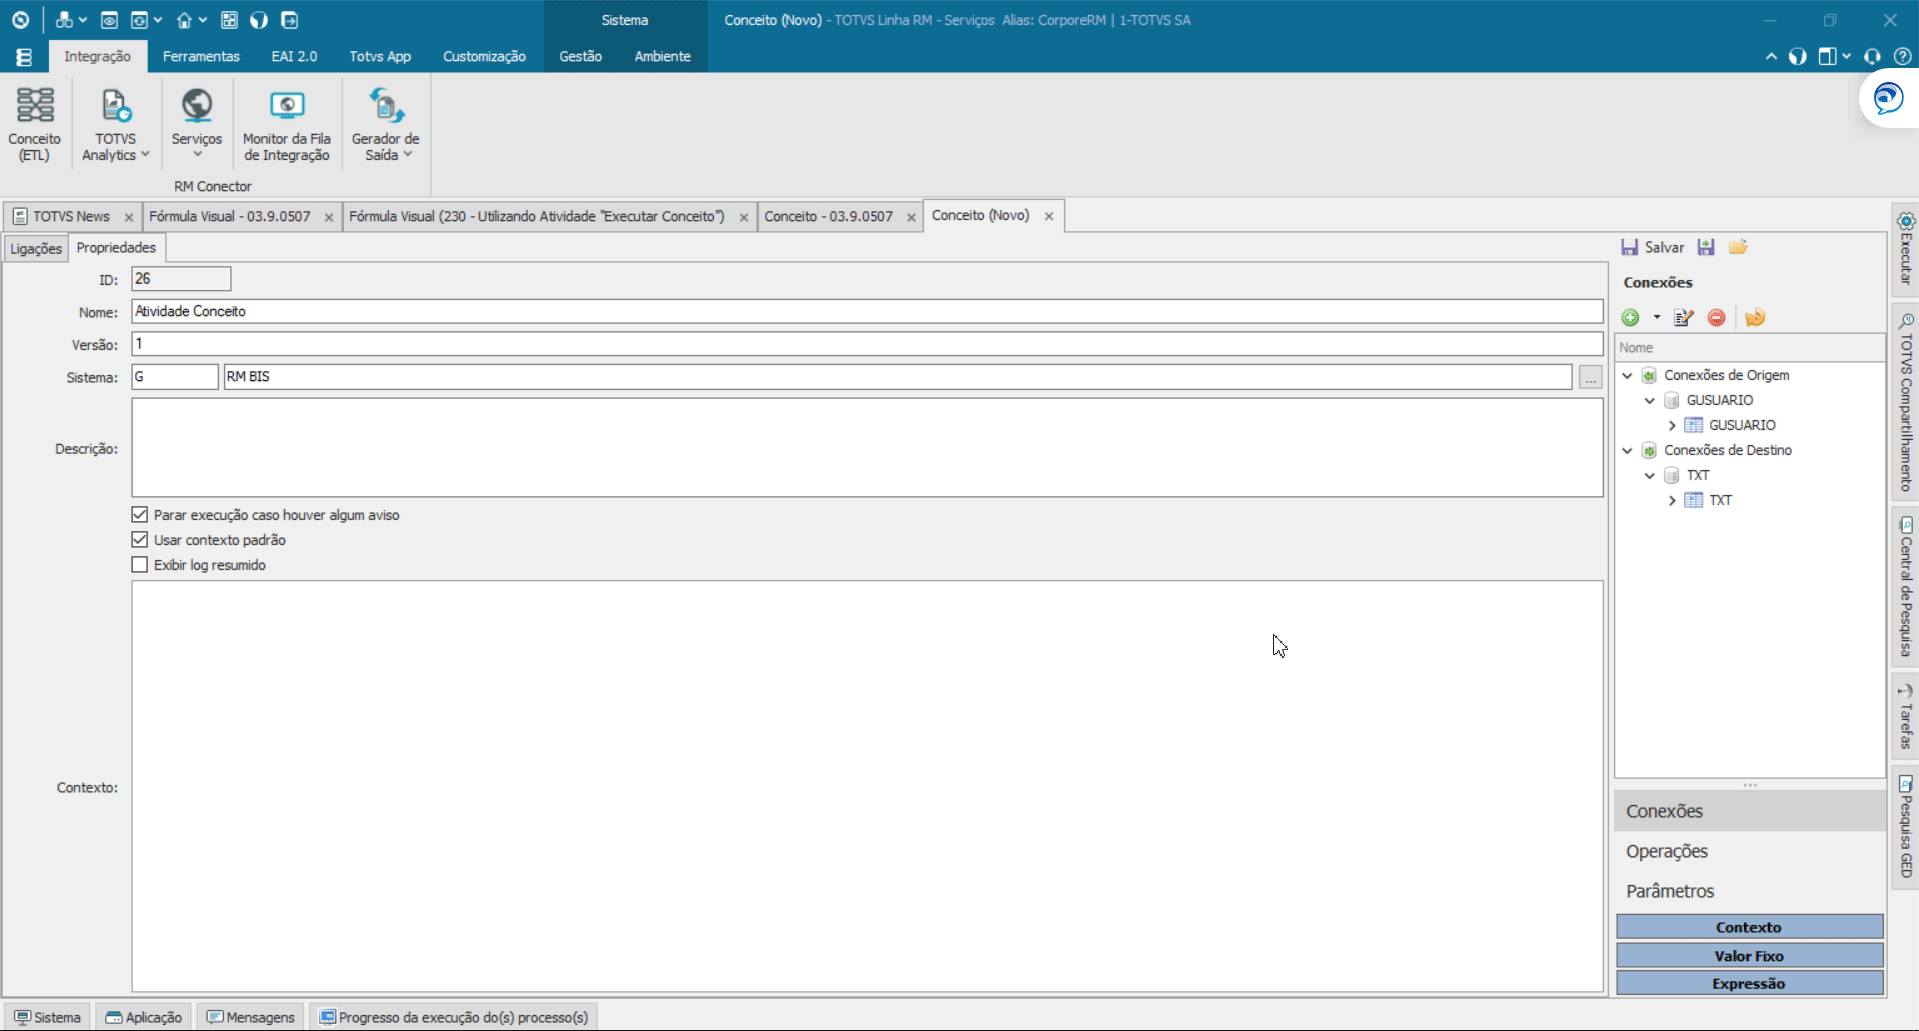
Task: Open the Mensagens bottom panel tab
Action: (x=251, y=1017)
